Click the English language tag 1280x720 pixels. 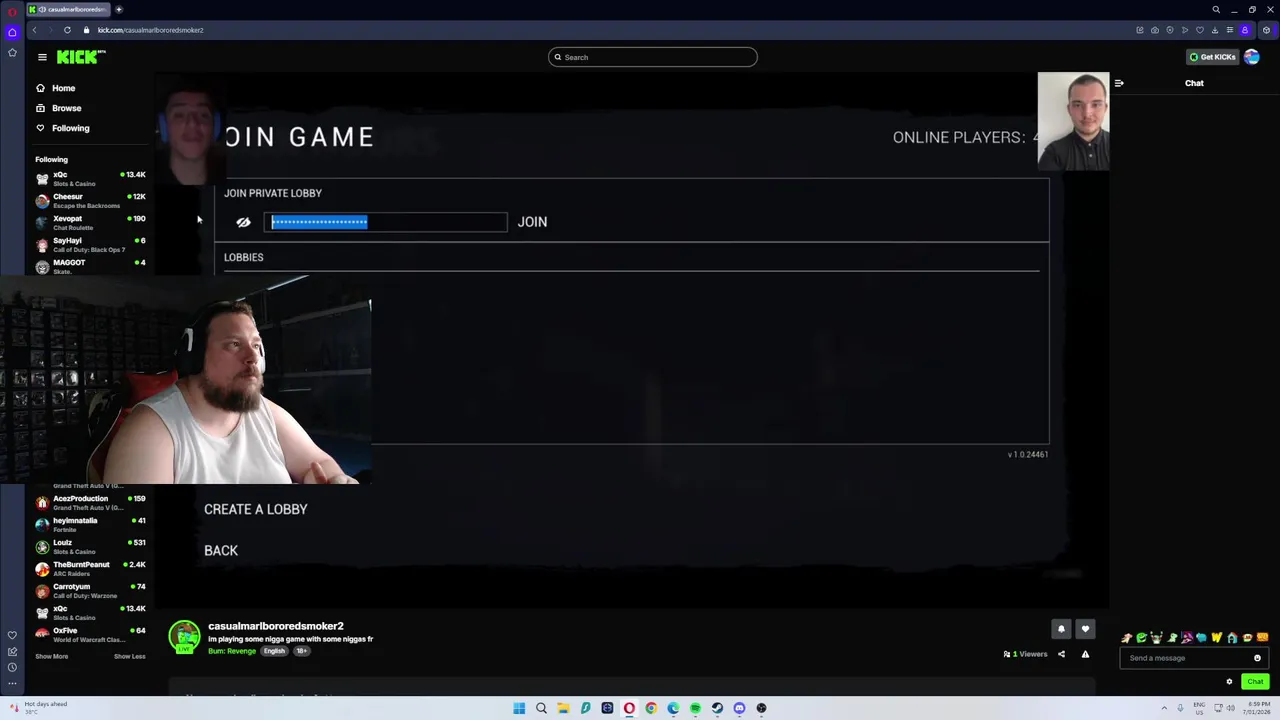coord(274,651)
